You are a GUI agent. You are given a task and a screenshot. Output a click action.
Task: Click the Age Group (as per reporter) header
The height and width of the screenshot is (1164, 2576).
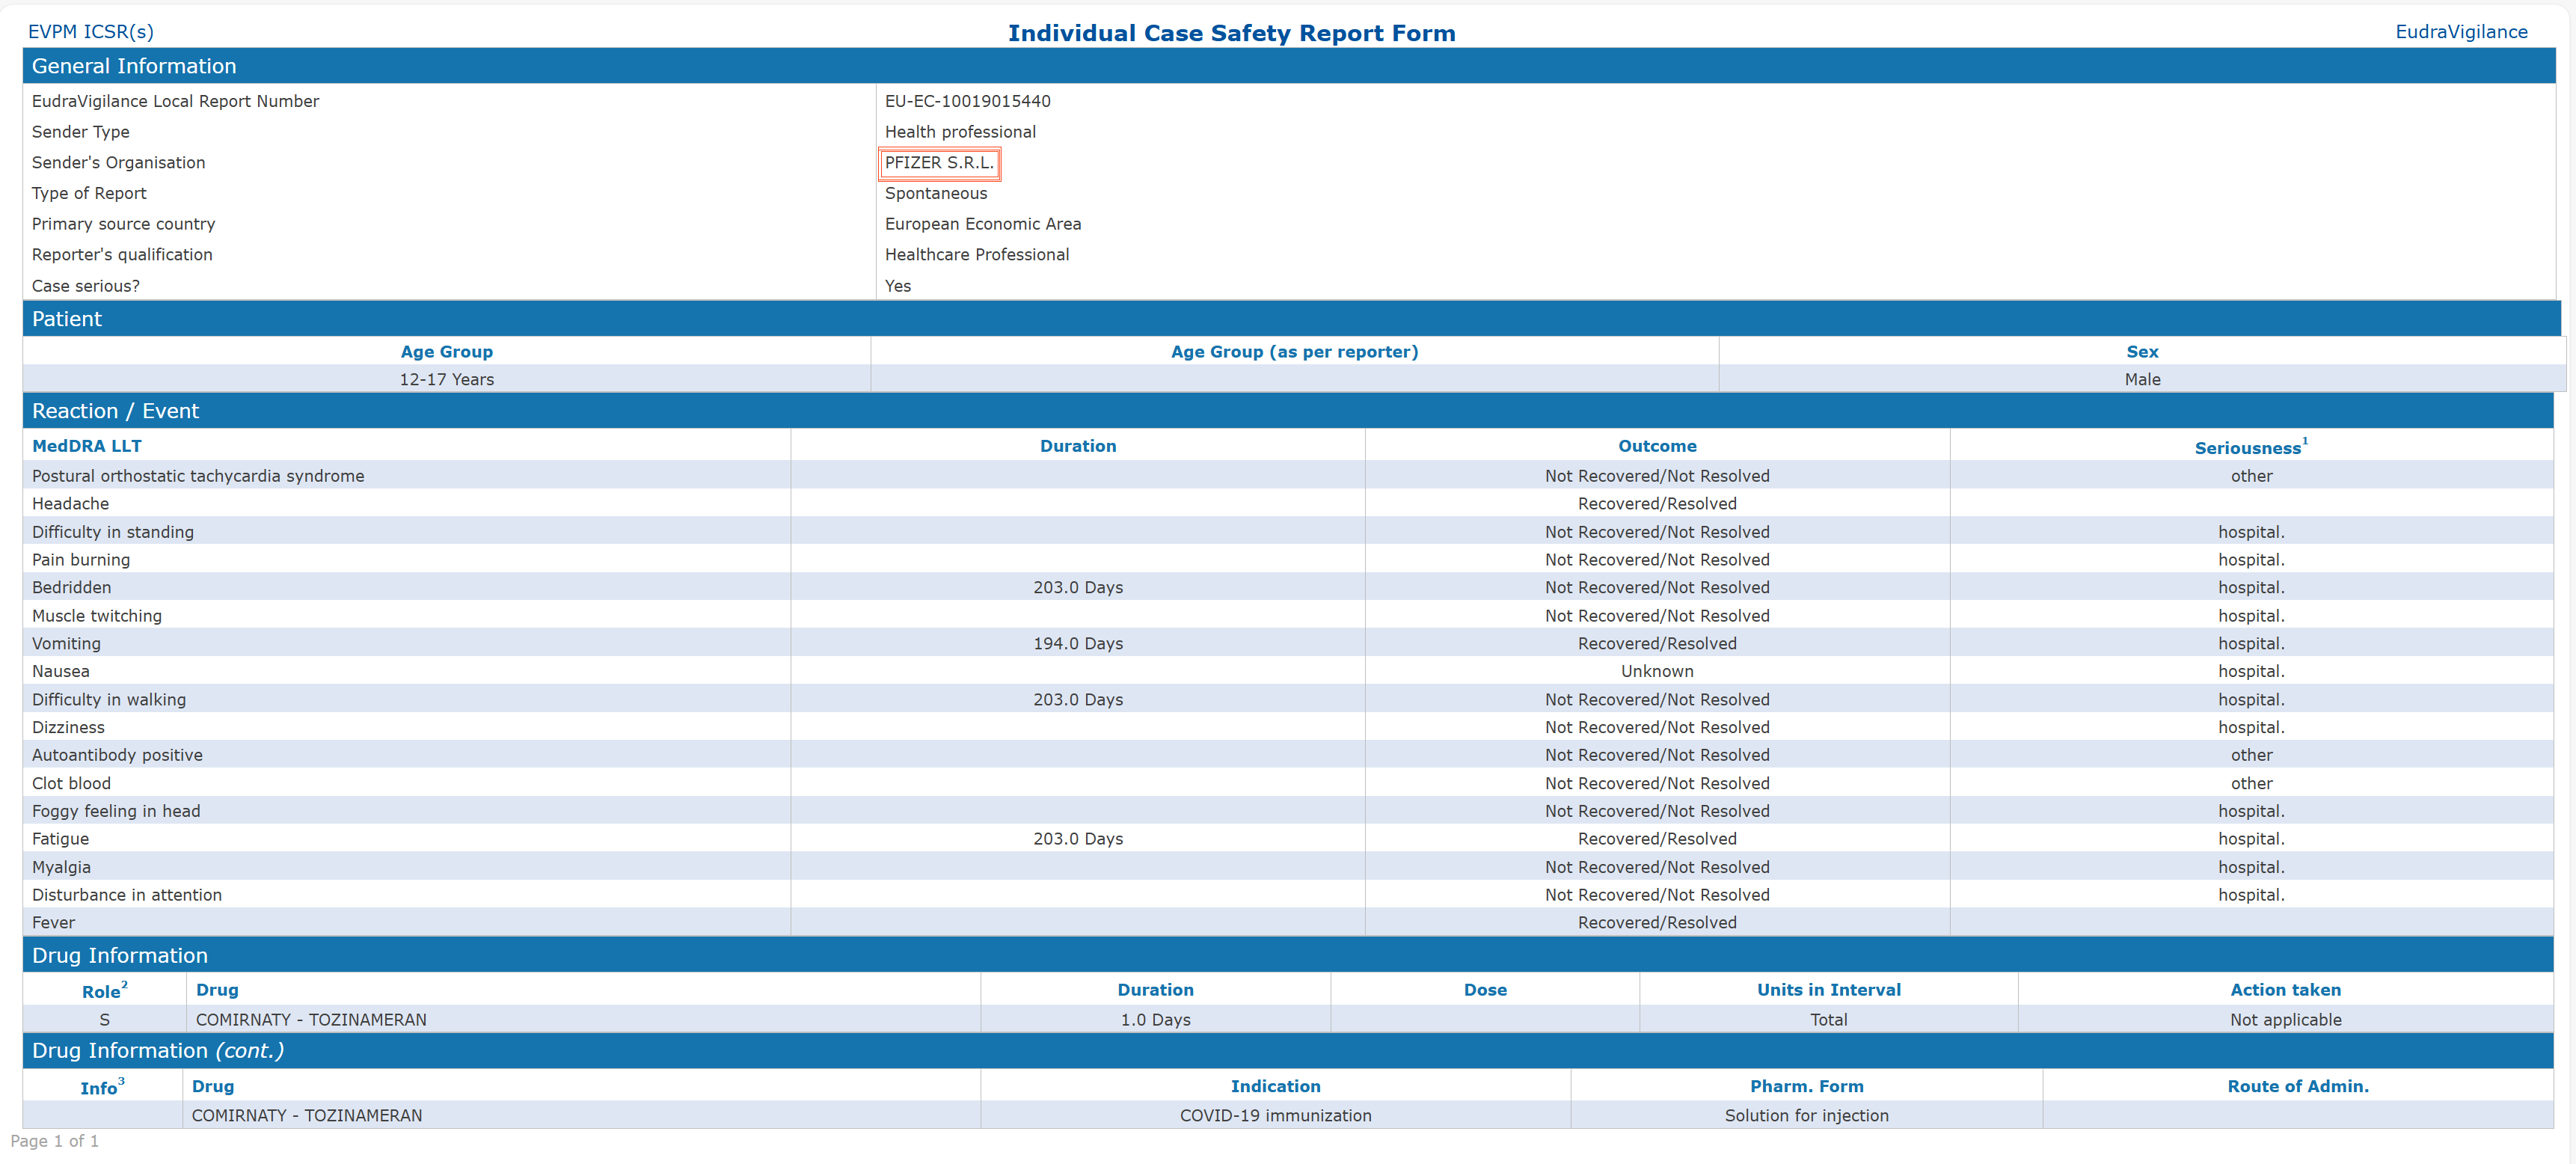point(1294,352)
